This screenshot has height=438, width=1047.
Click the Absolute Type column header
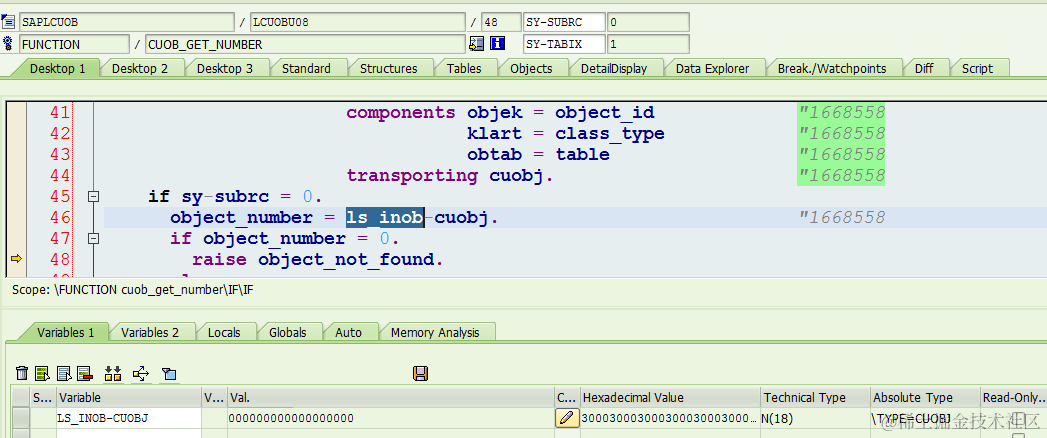[925, 397]
